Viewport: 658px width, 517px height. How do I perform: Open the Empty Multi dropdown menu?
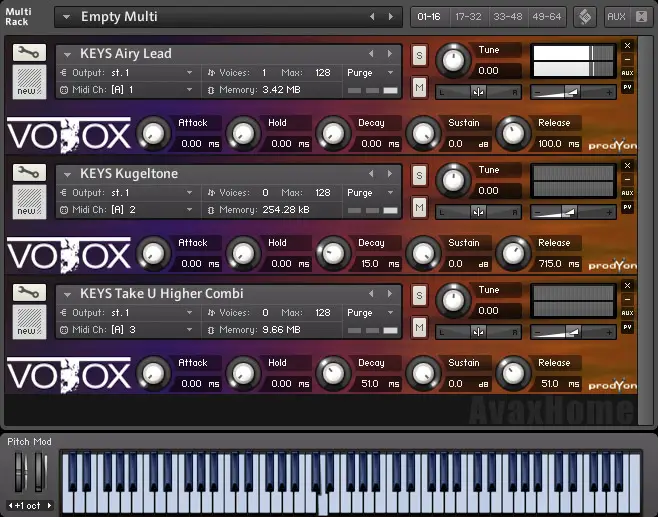coord(66,17)
